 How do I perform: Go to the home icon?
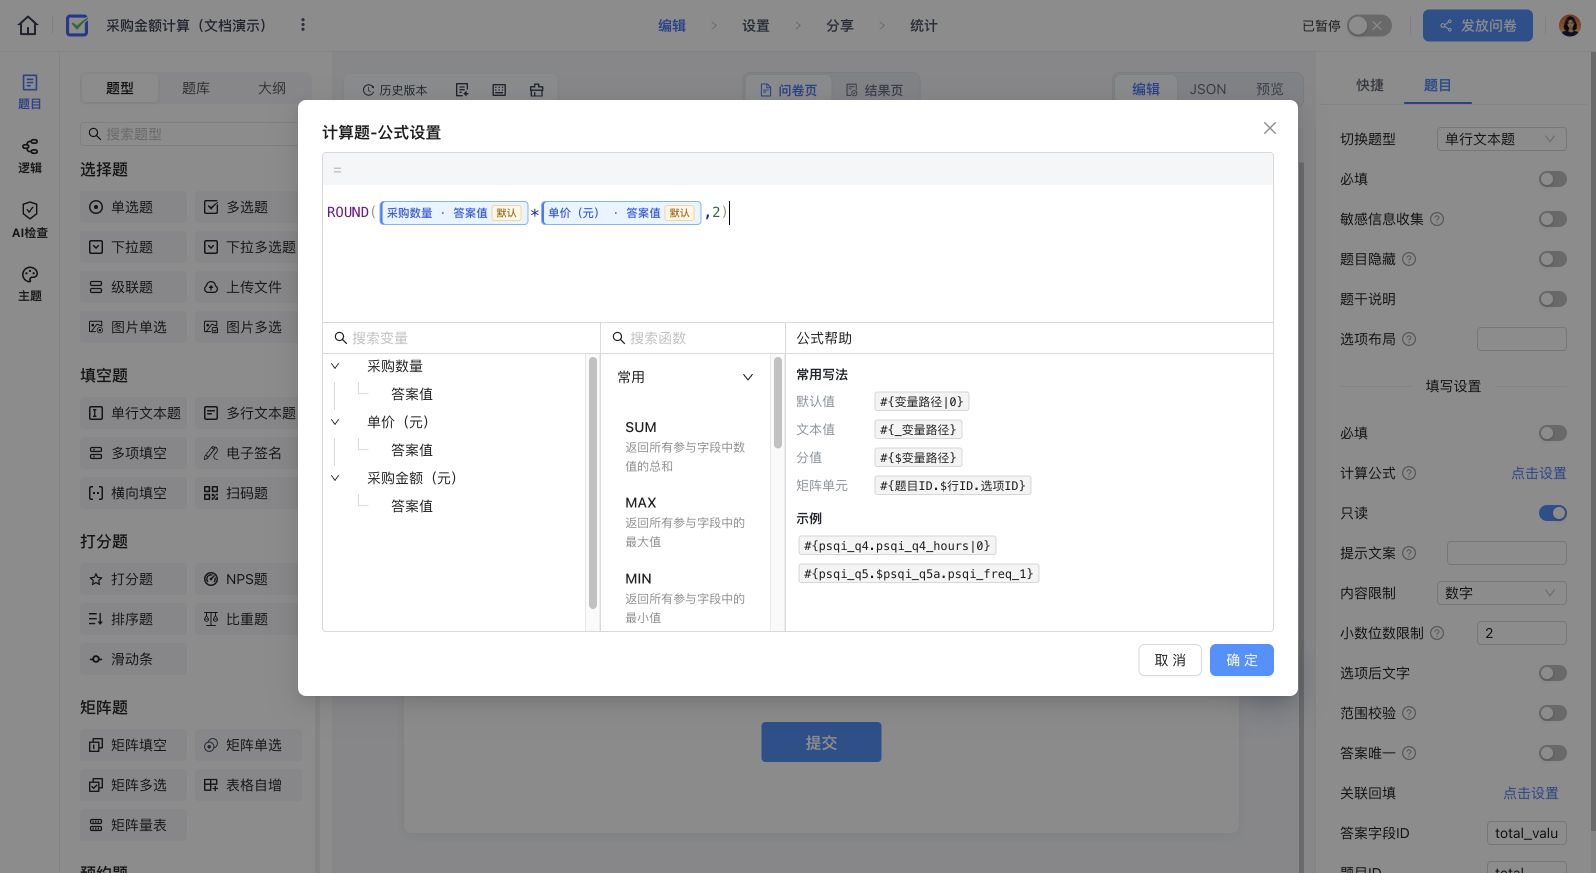coord(28,26)
